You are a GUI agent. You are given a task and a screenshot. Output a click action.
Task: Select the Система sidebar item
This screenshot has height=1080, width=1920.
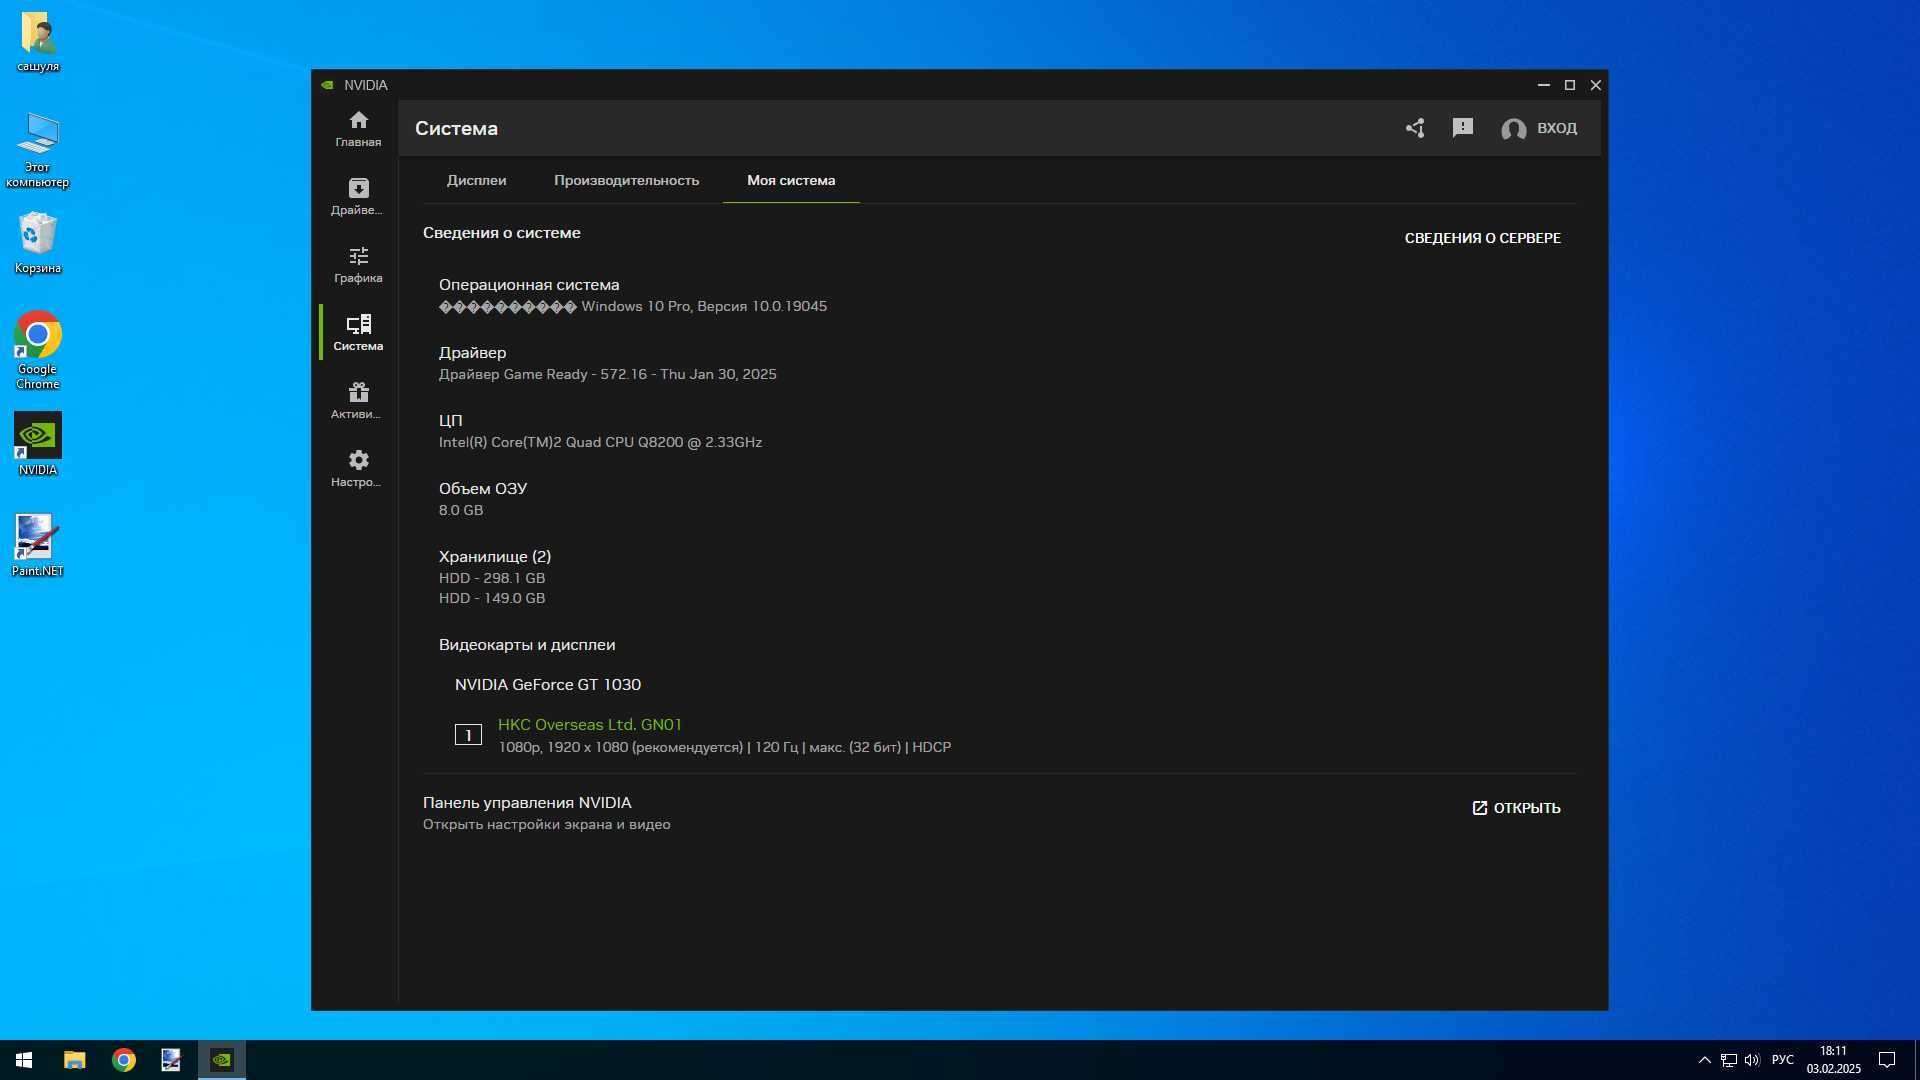pos(358,333)
